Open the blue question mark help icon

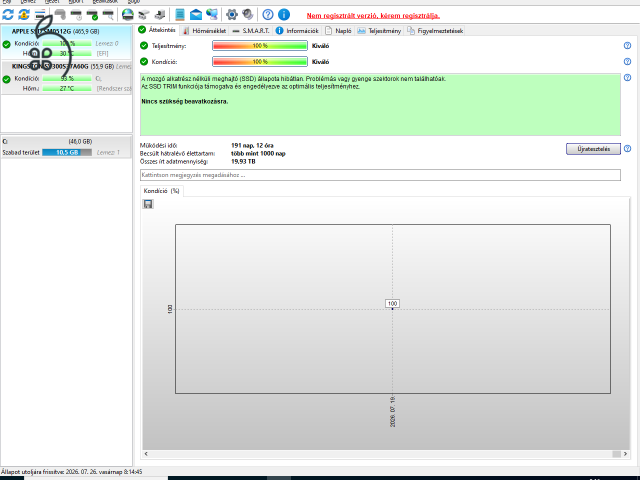coord(268,15)
